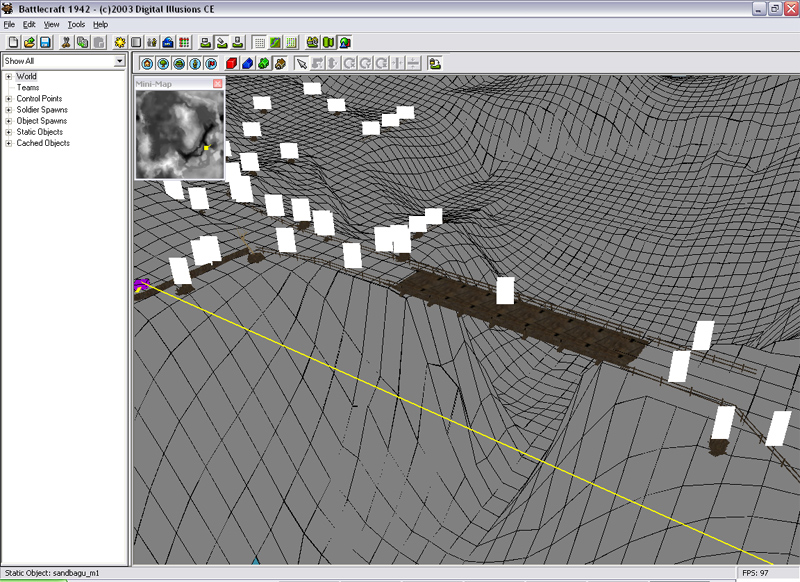Open the Tools menu
The image size is (800, 582).
click(76, 24)
